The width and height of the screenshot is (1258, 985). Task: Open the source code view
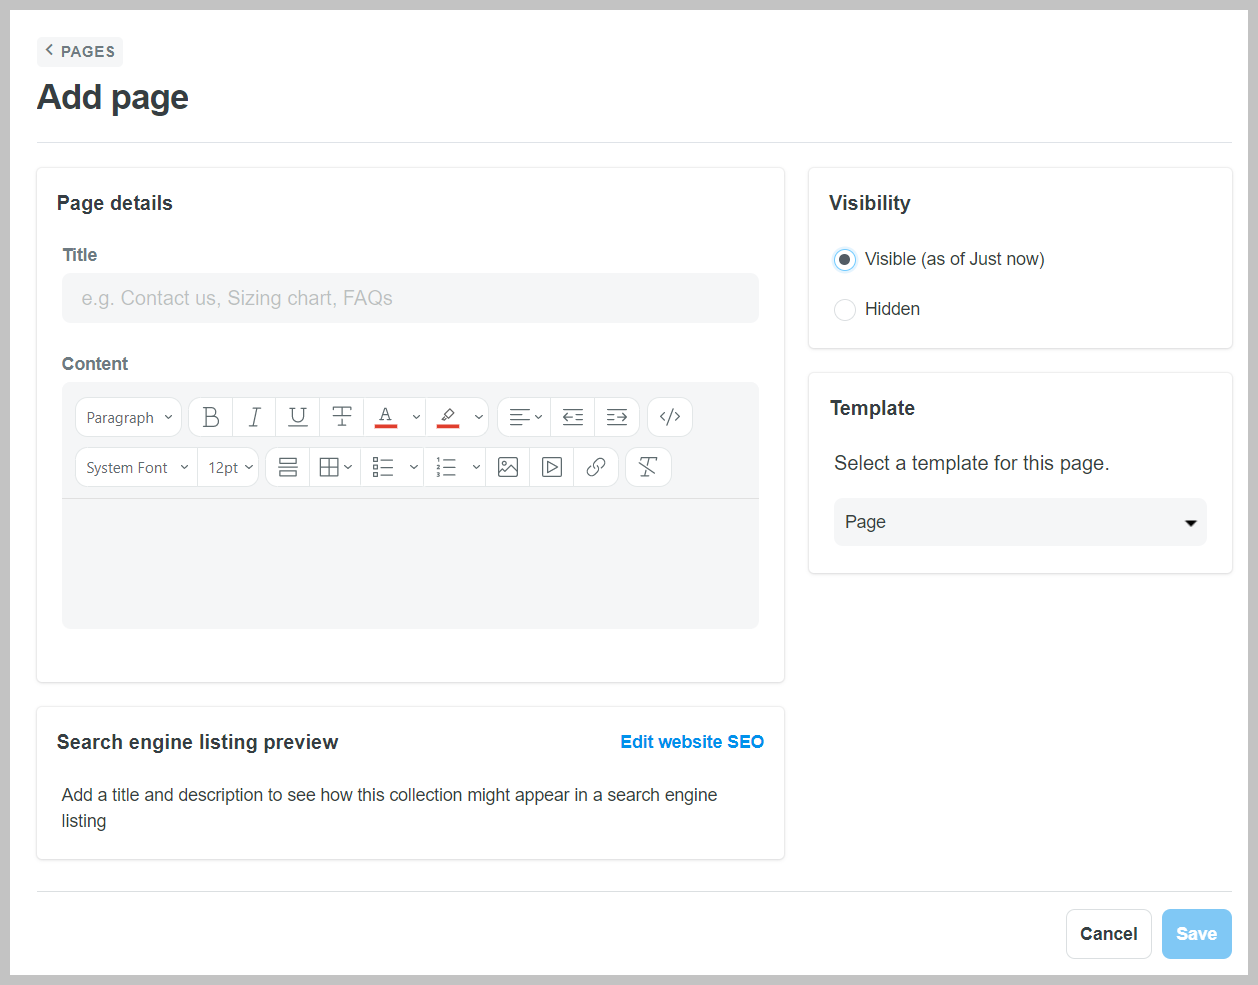point(670,417)
